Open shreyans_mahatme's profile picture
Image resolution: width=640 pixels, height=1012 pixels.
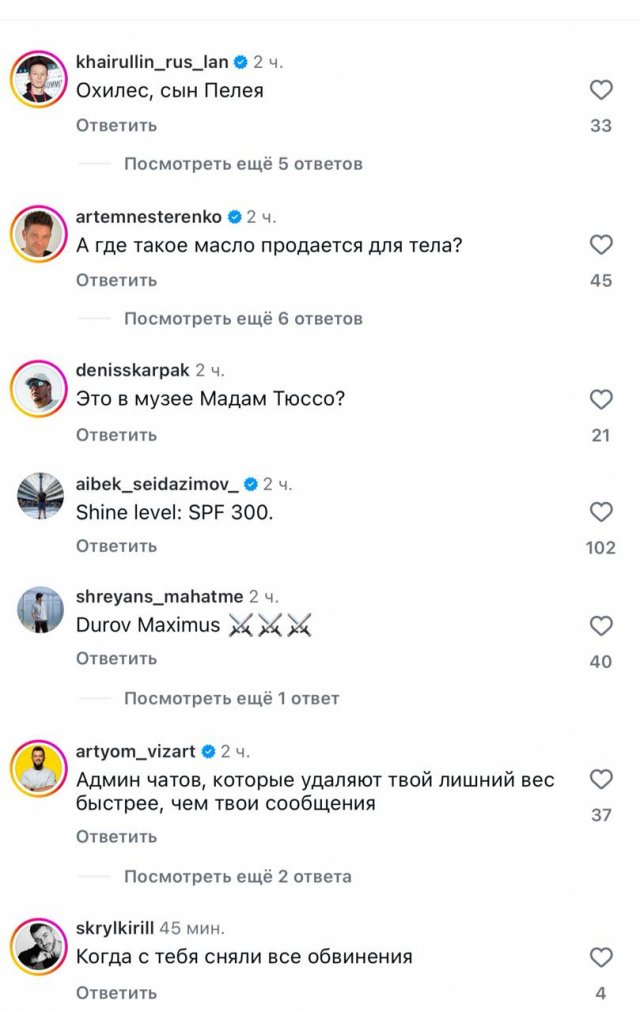(38, 611)
